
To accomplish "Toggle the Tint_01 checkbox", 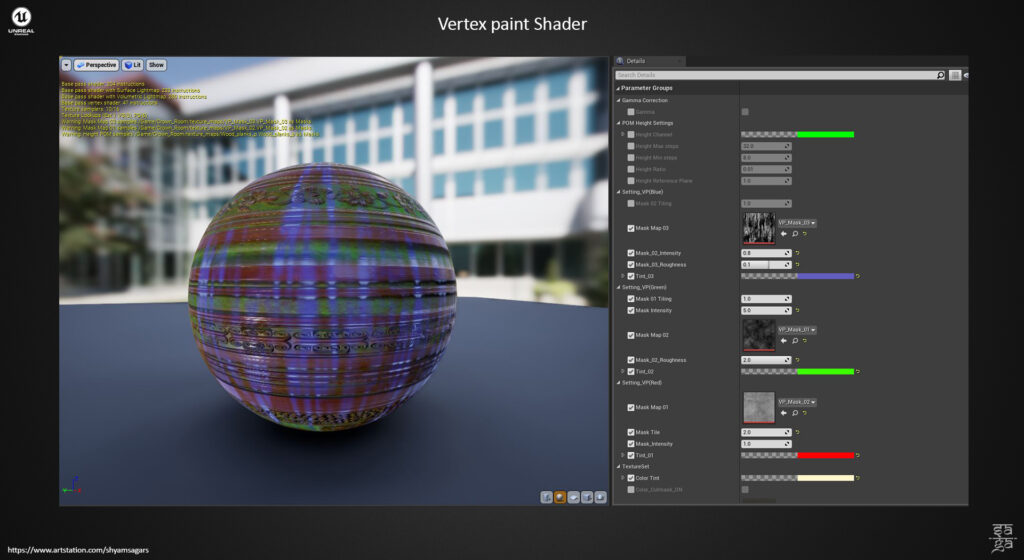I will [631, 456].
